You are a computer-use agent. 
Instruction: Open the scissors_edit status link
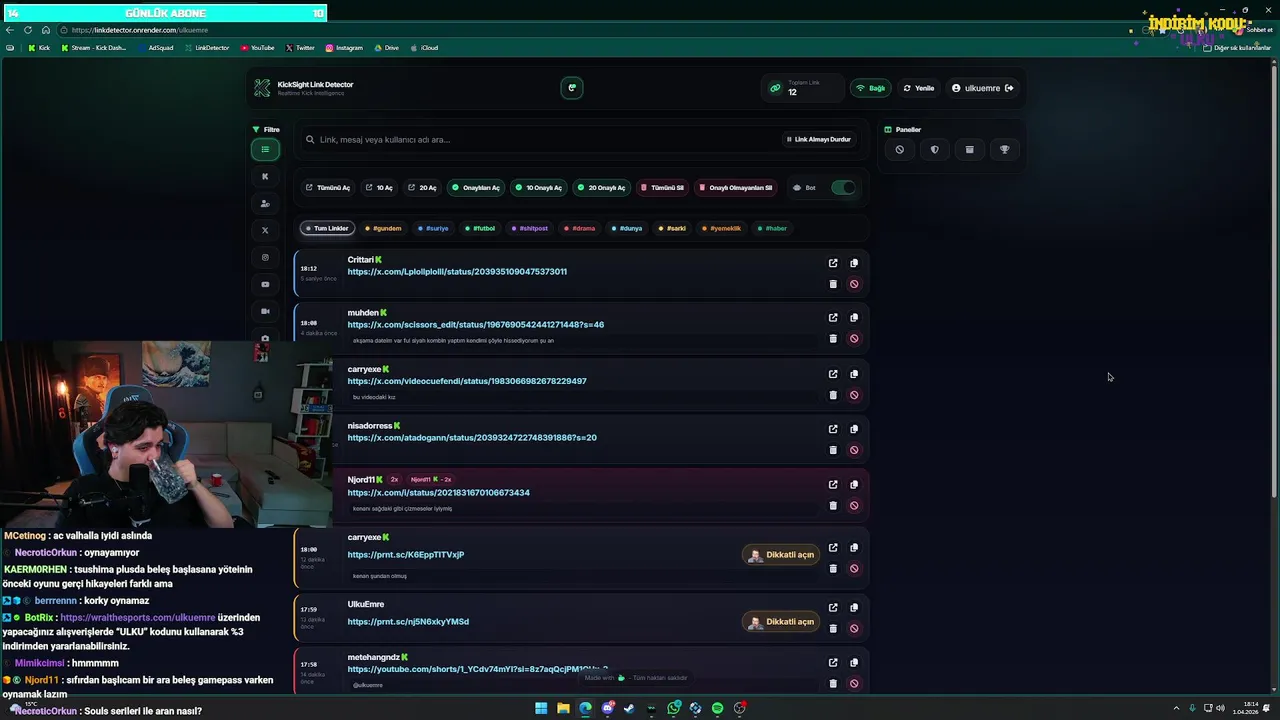coord(475,325)
